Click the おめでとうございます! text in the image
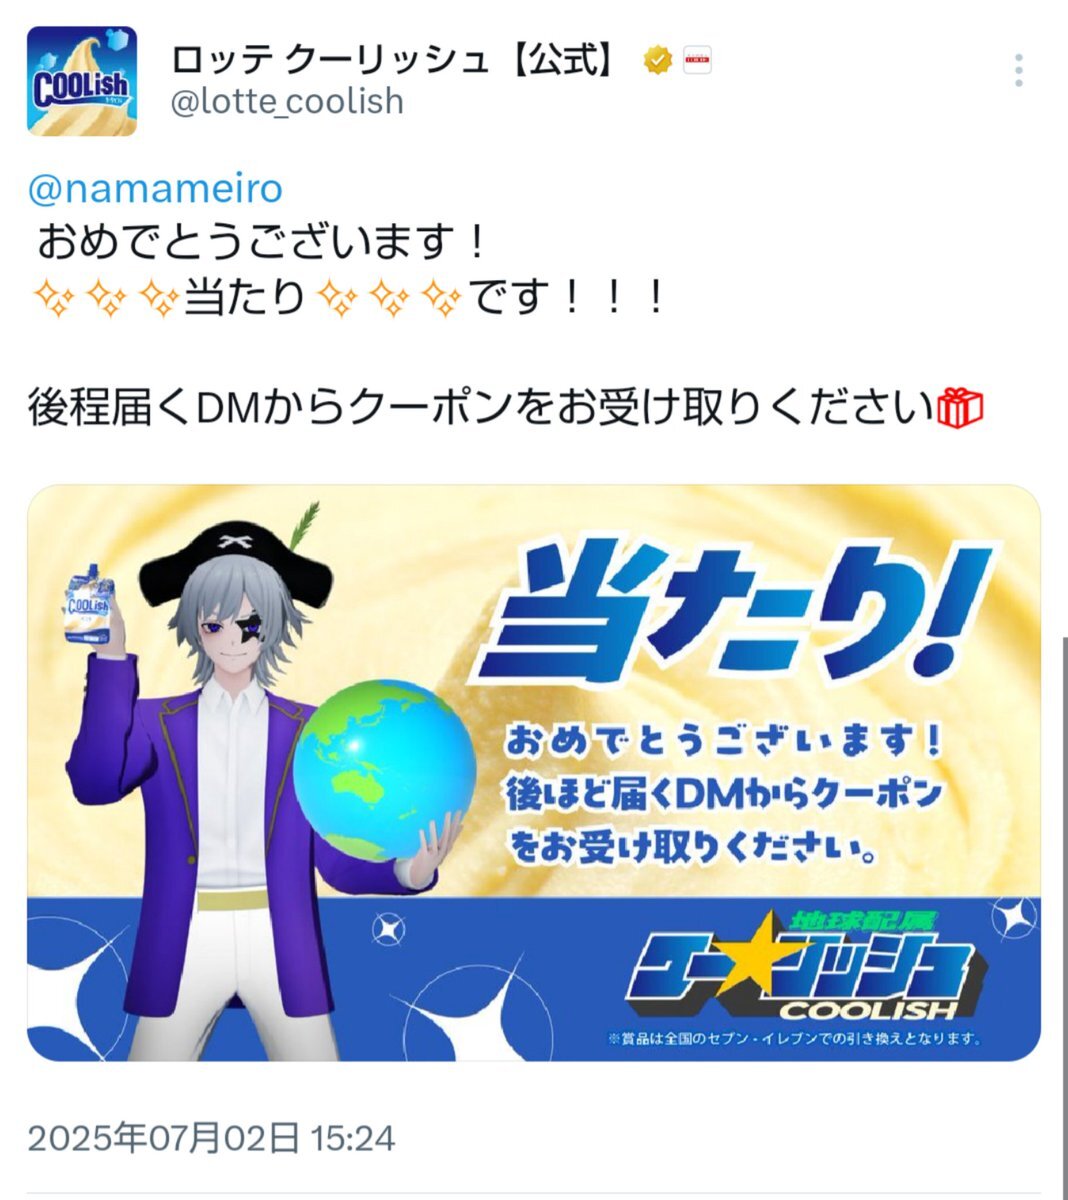The height and width of the screenshot is (1200, 1068). pos(724,741)
